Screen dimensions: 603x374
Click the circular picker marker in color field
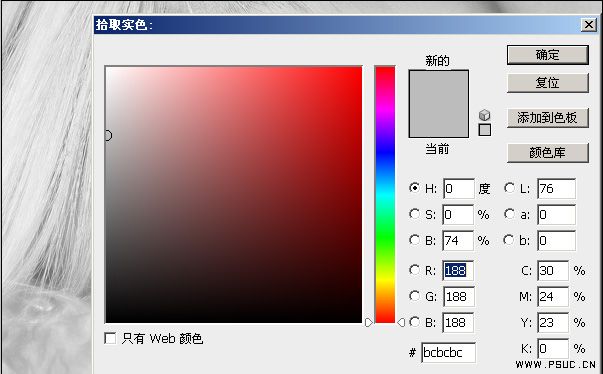[108, 135]
